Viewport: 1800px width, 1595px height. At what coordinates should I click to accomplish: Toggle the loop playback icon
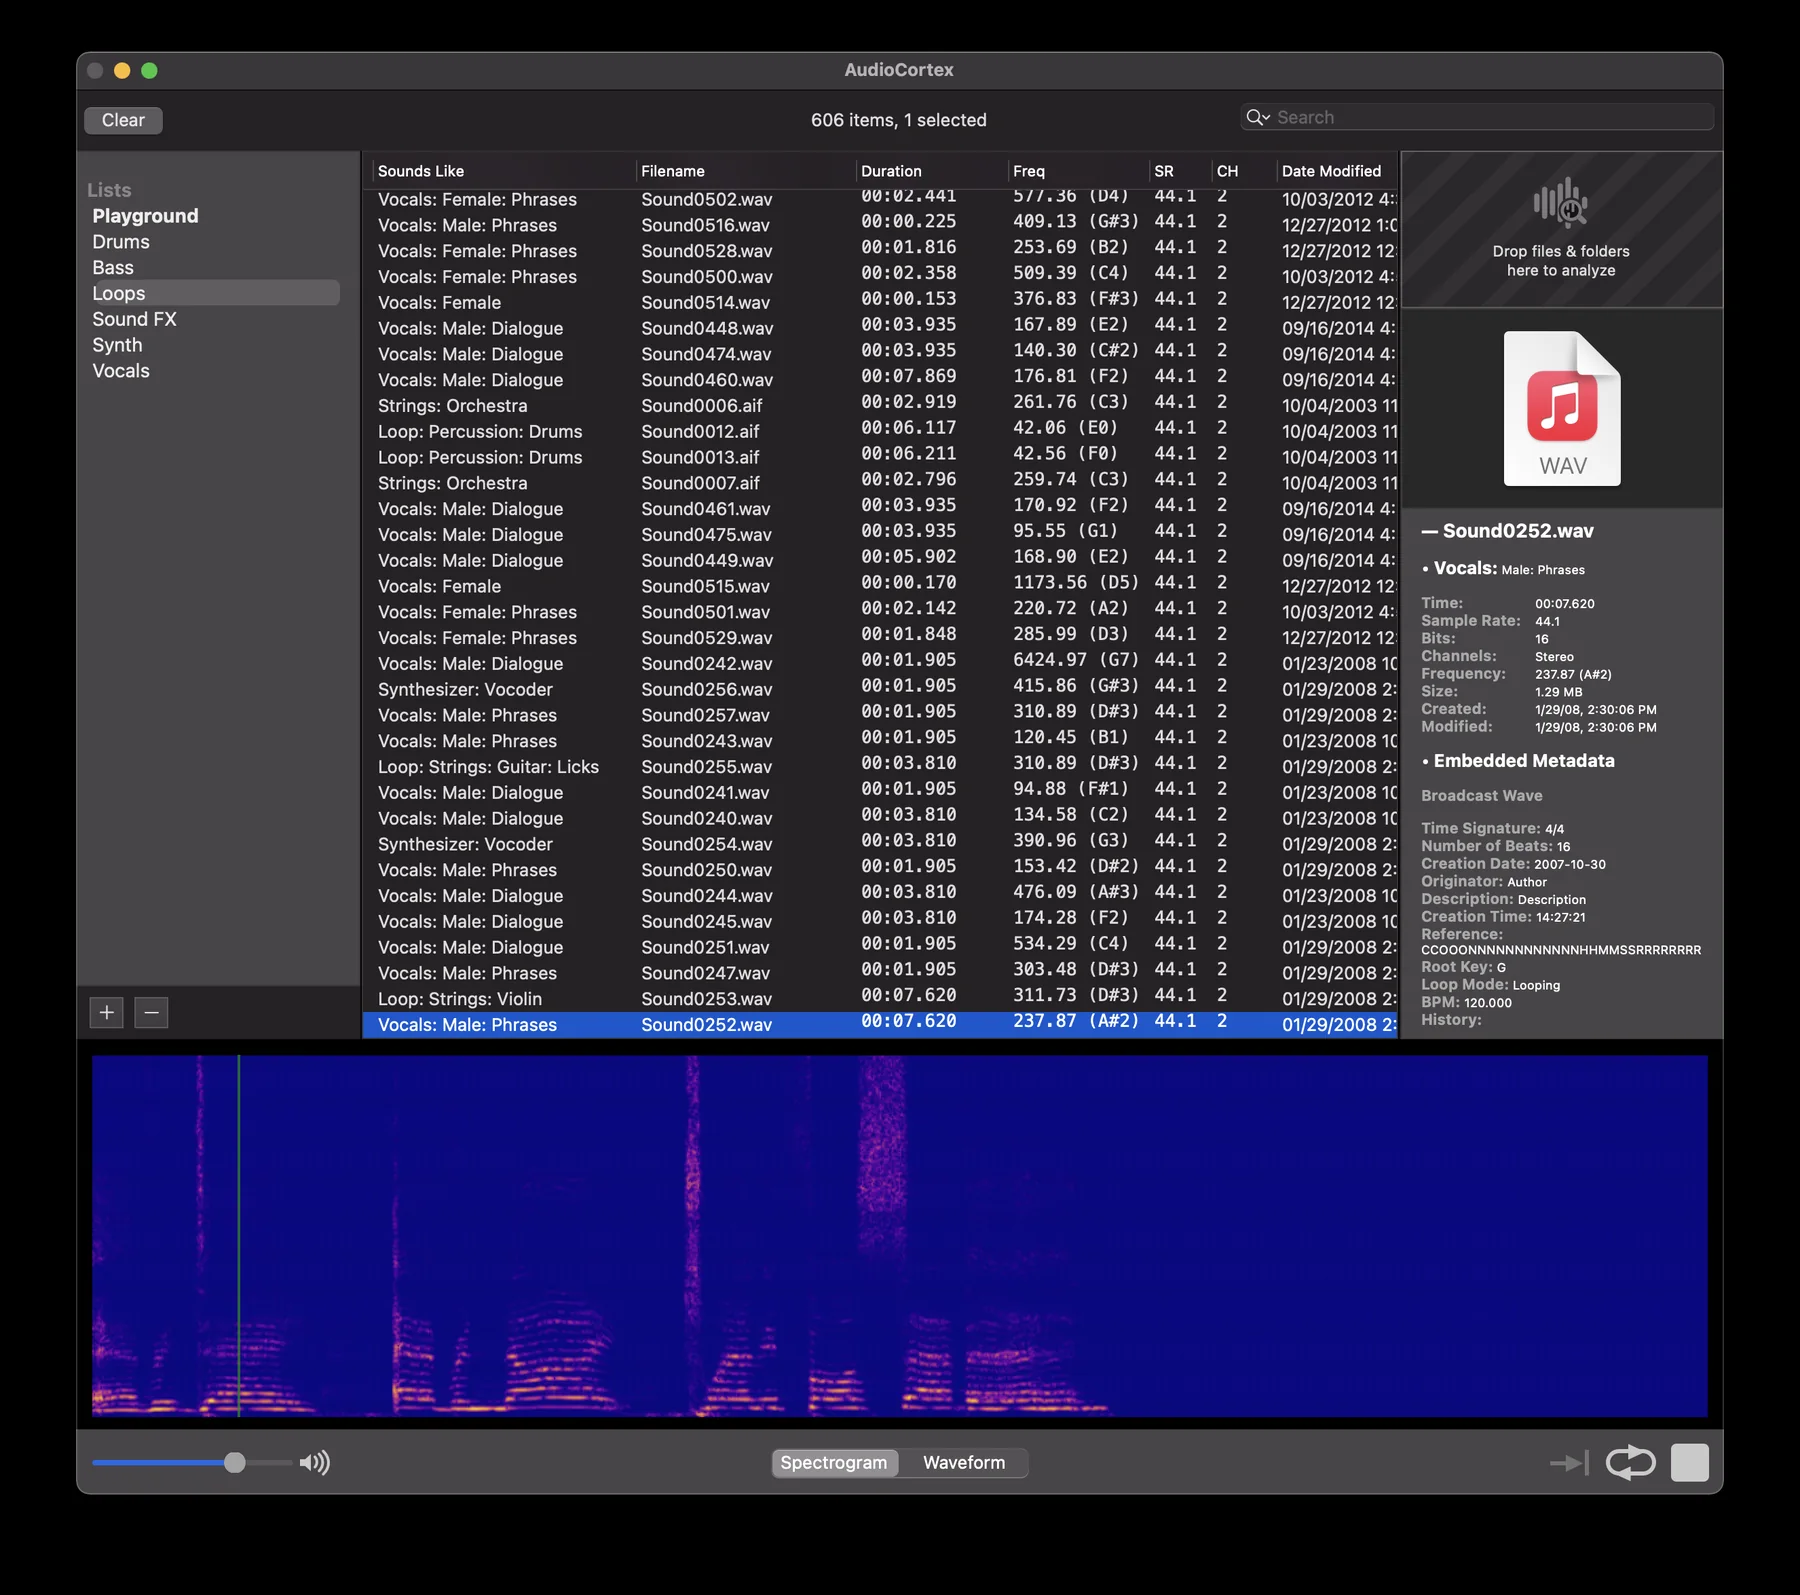point(1630,1462)
